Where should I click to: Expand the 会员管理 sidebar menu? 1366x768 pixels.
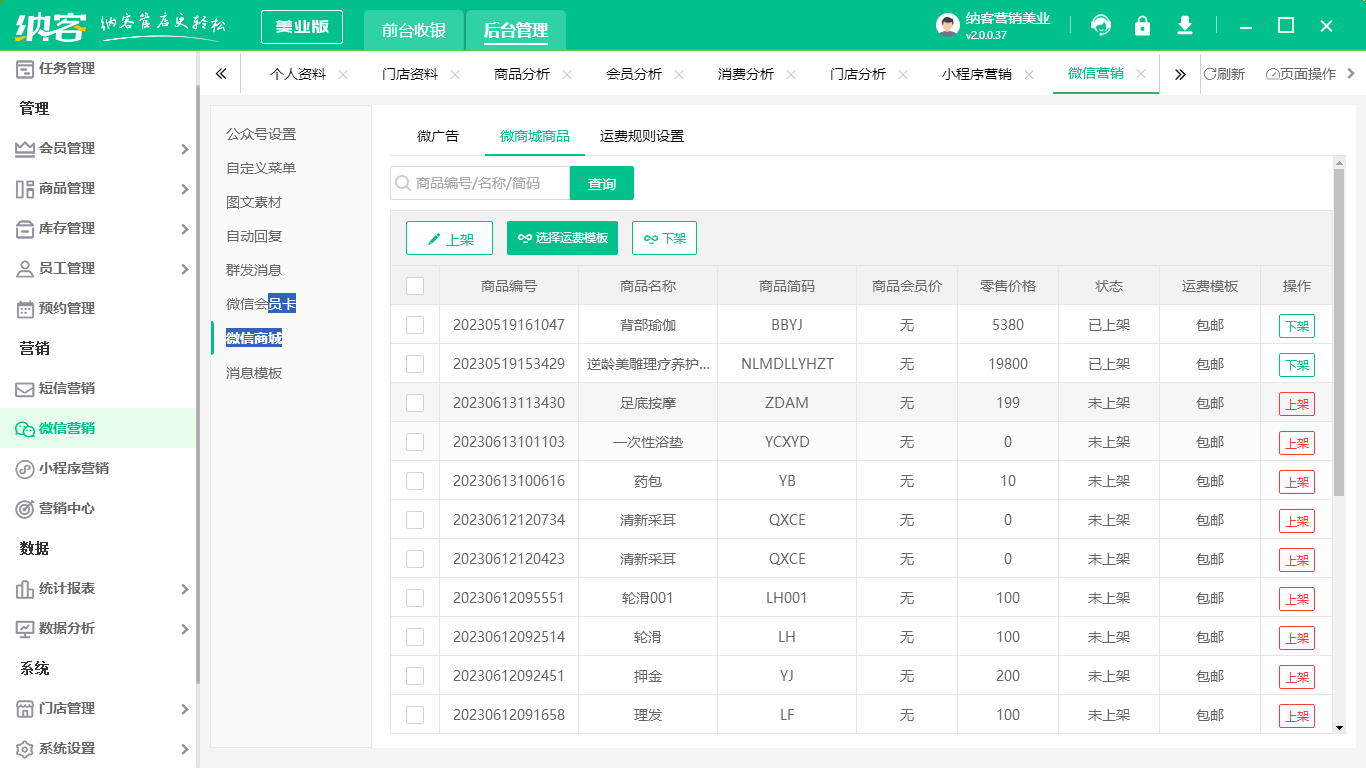click(184, 149)
